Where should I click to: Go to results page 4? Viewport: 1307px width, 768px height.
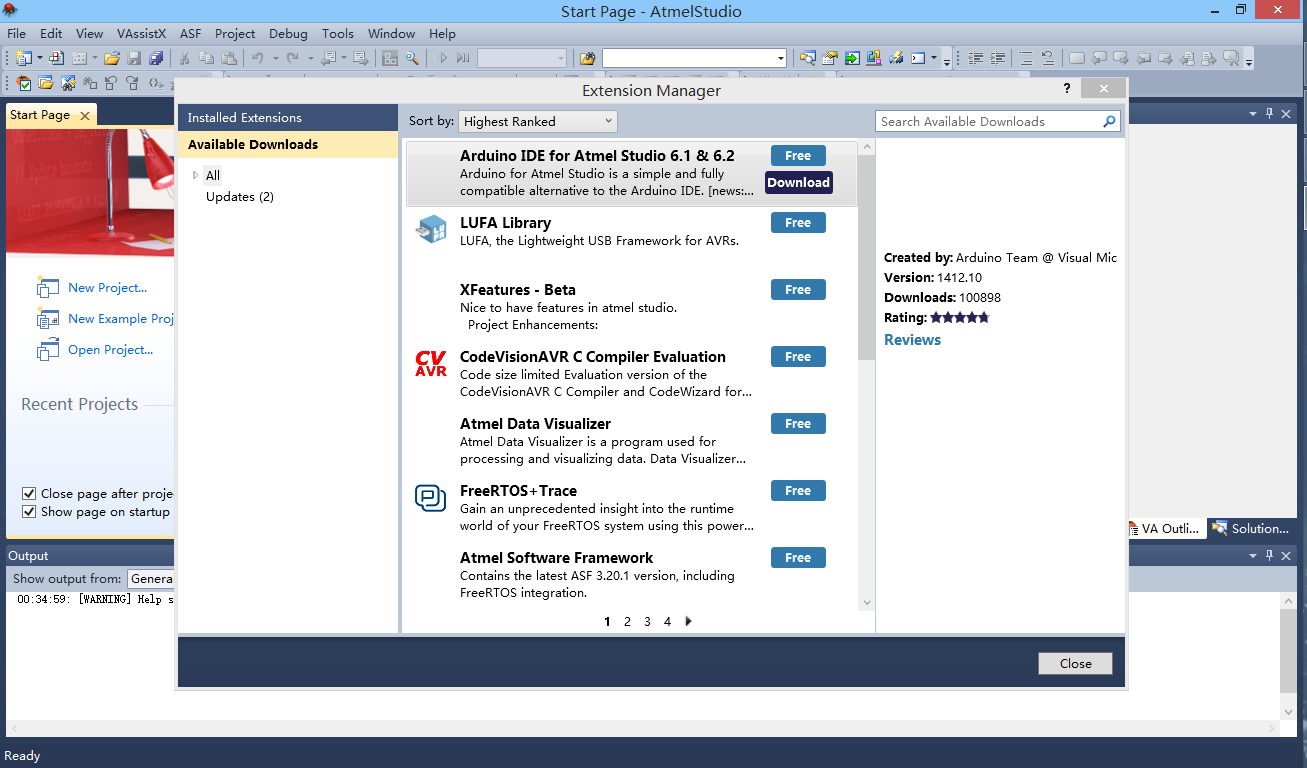[x=667, y=621]
